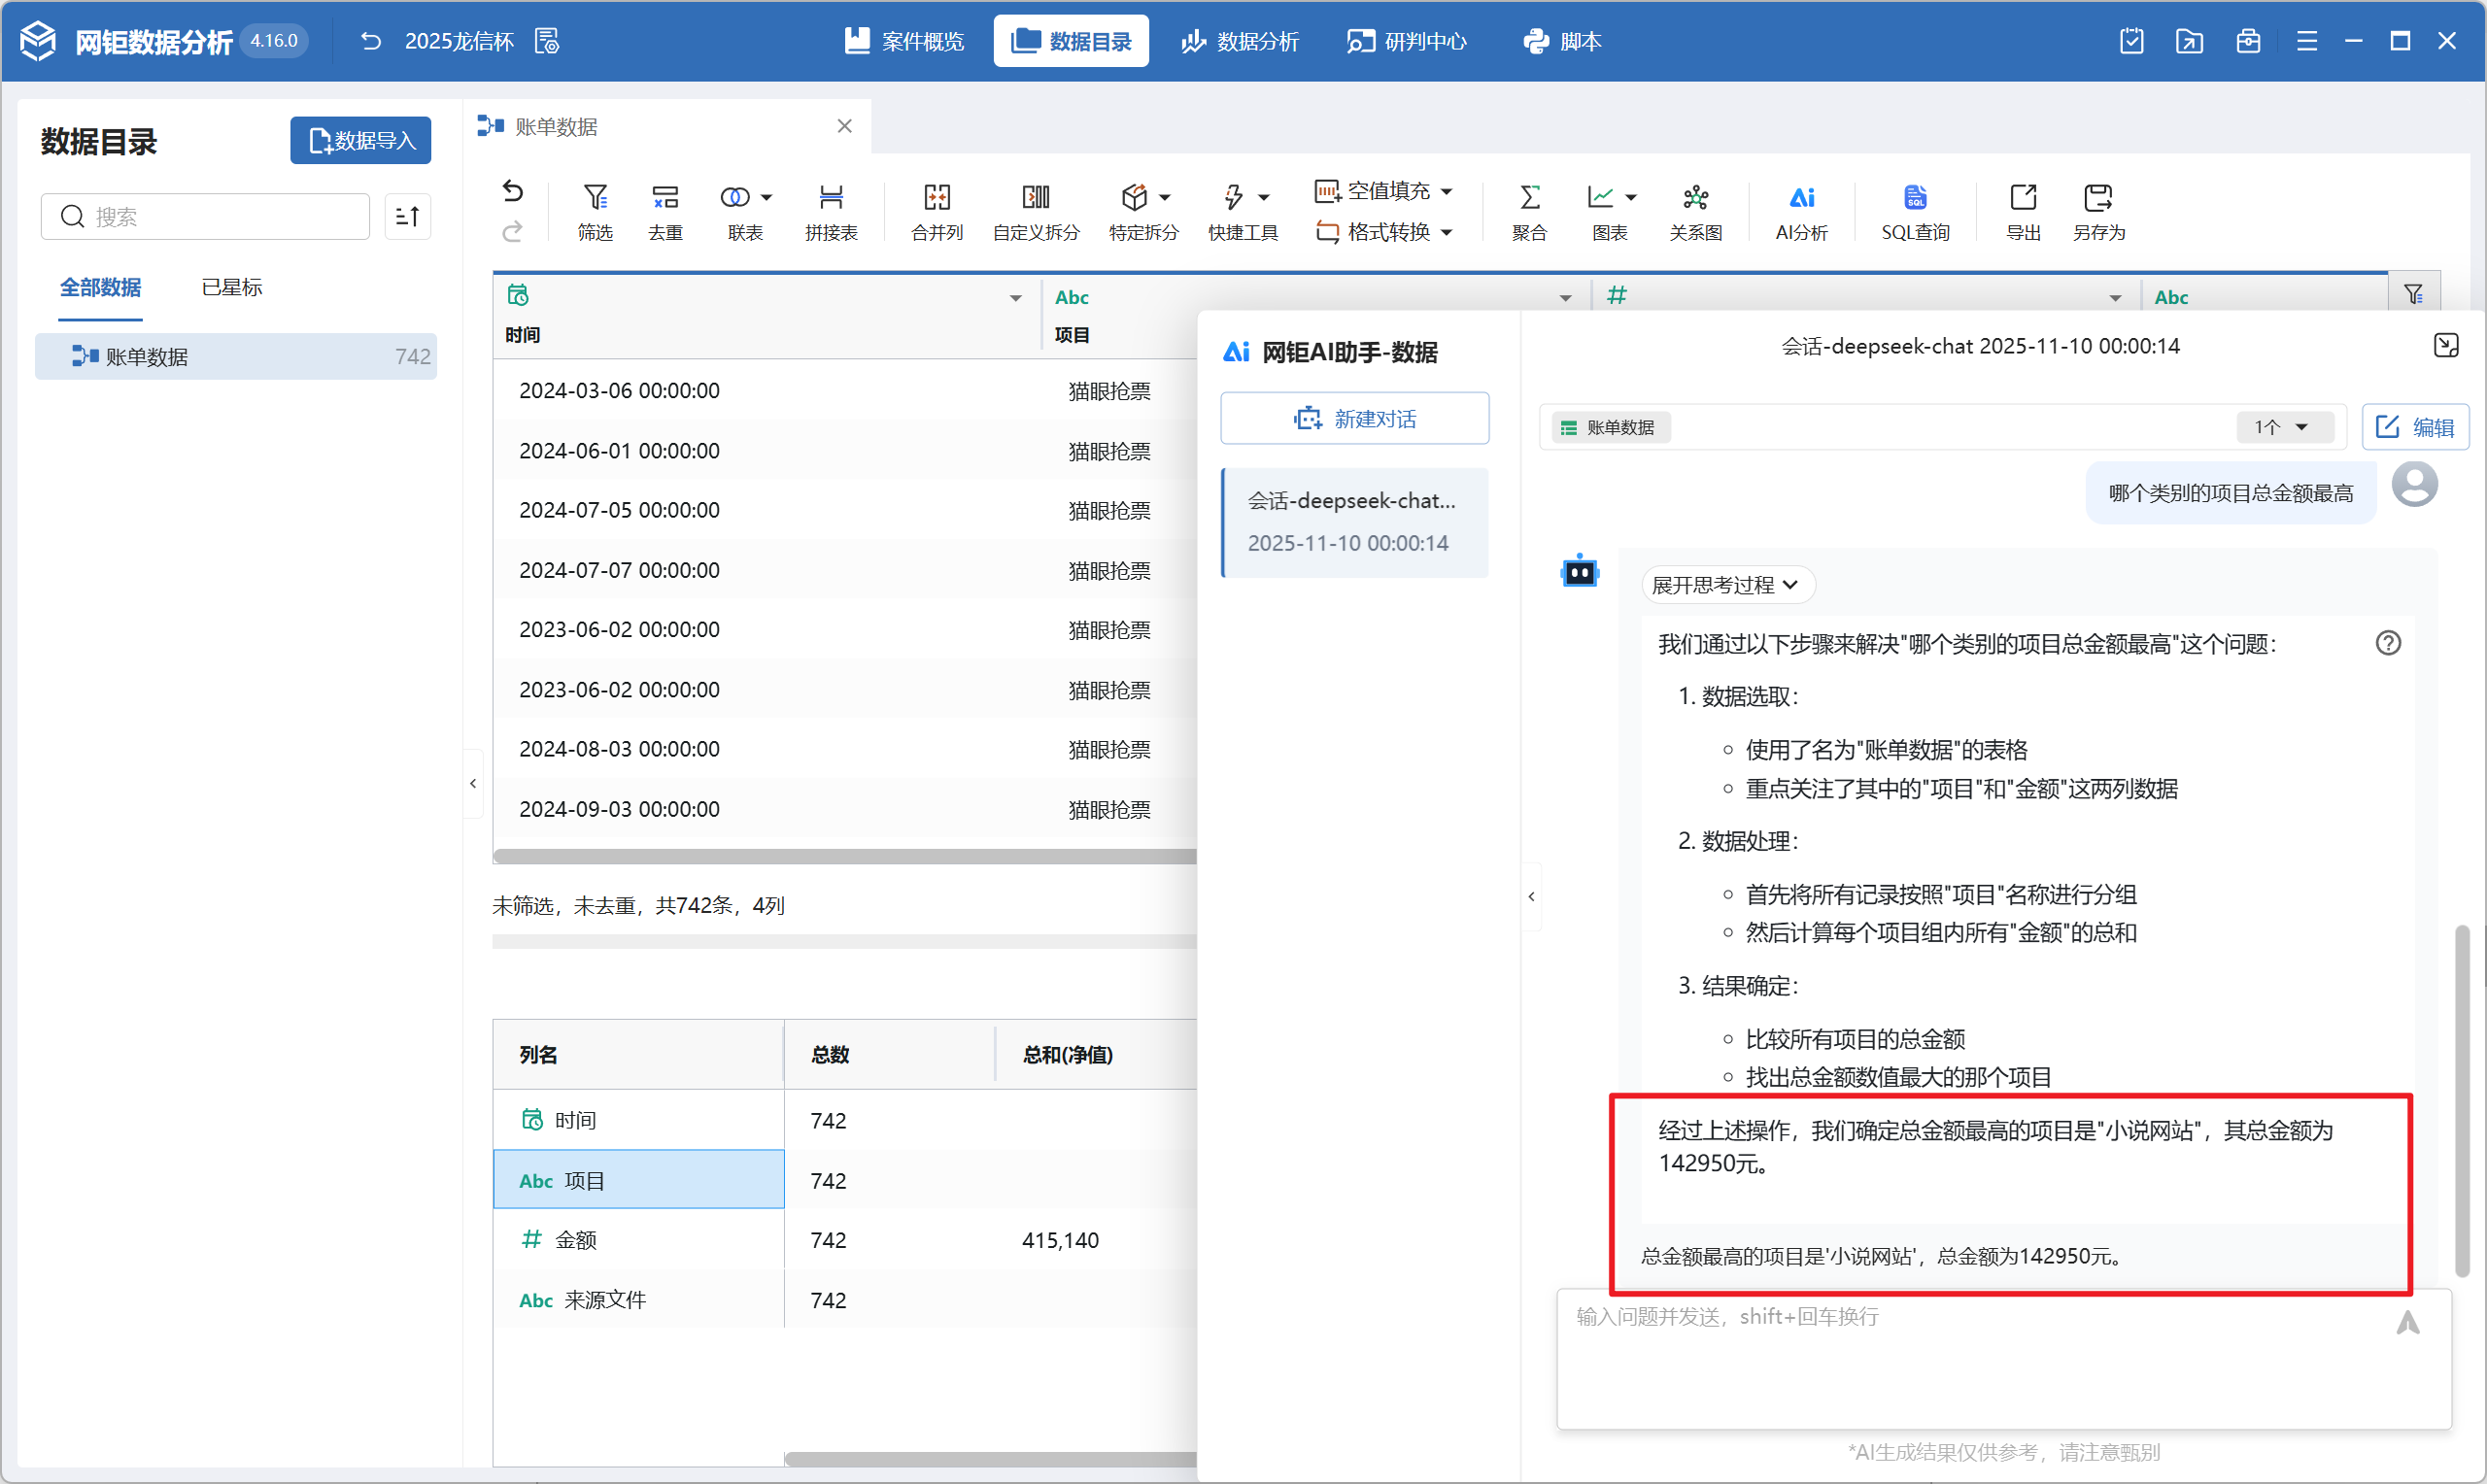The height and width of the screenshot is (1484, 2487).
Task: Click the 聚合 aggregate sigma icon
Action: click(x=1529, y=198)
